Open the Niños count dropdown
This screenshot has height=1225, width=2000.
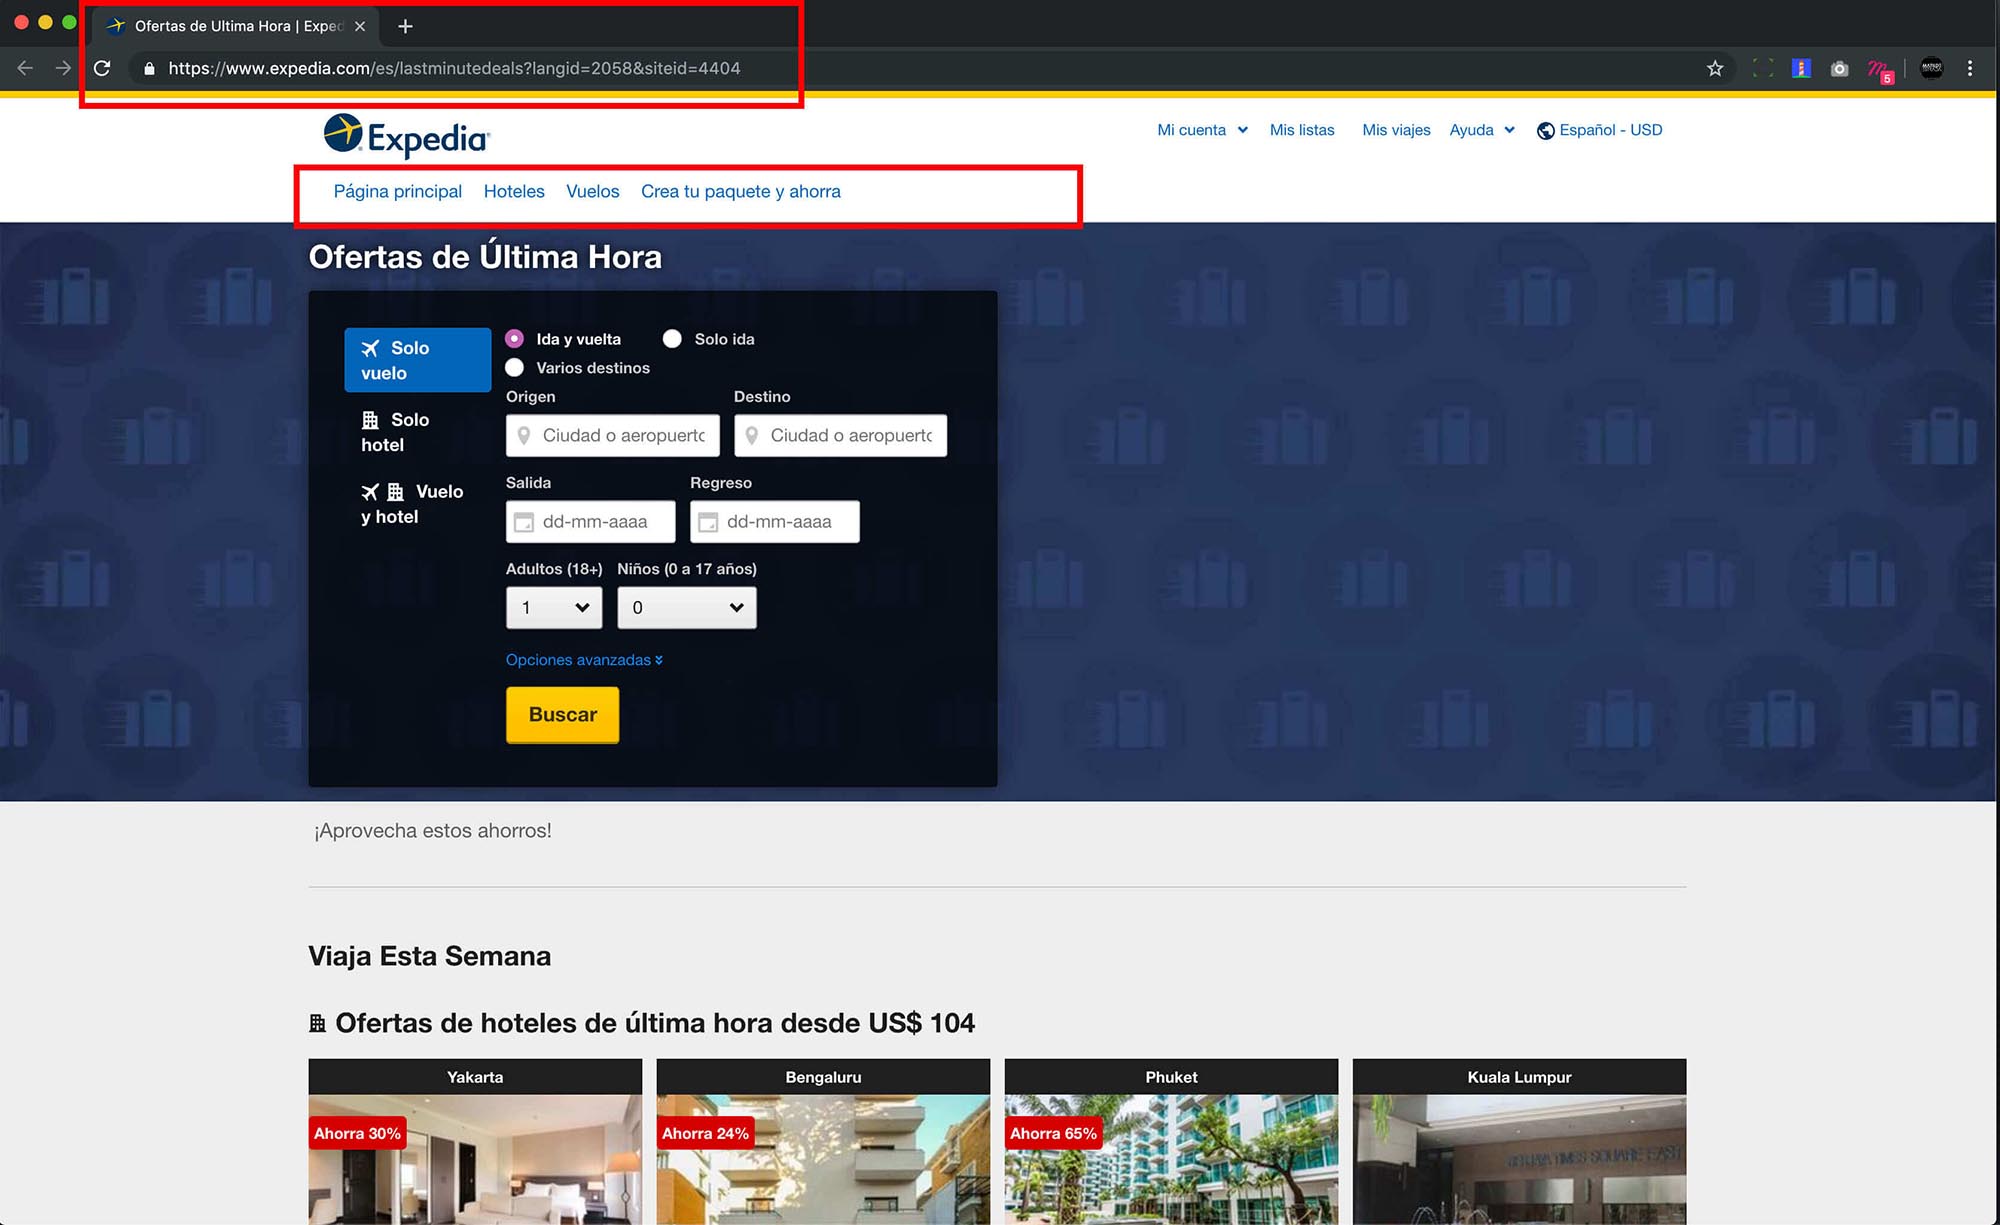tap(686, 608)
